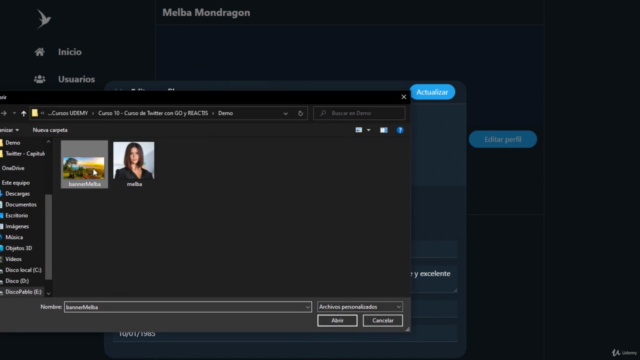Open the Organizar menu
The height and width of the screenshot is (360, 640).
[x=9, y=130]
